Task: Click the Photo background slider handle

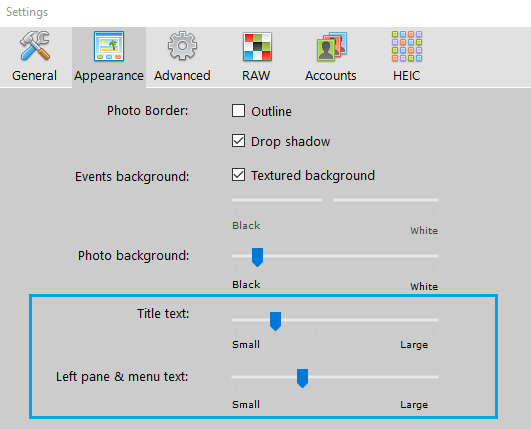Action: [257, 257]
